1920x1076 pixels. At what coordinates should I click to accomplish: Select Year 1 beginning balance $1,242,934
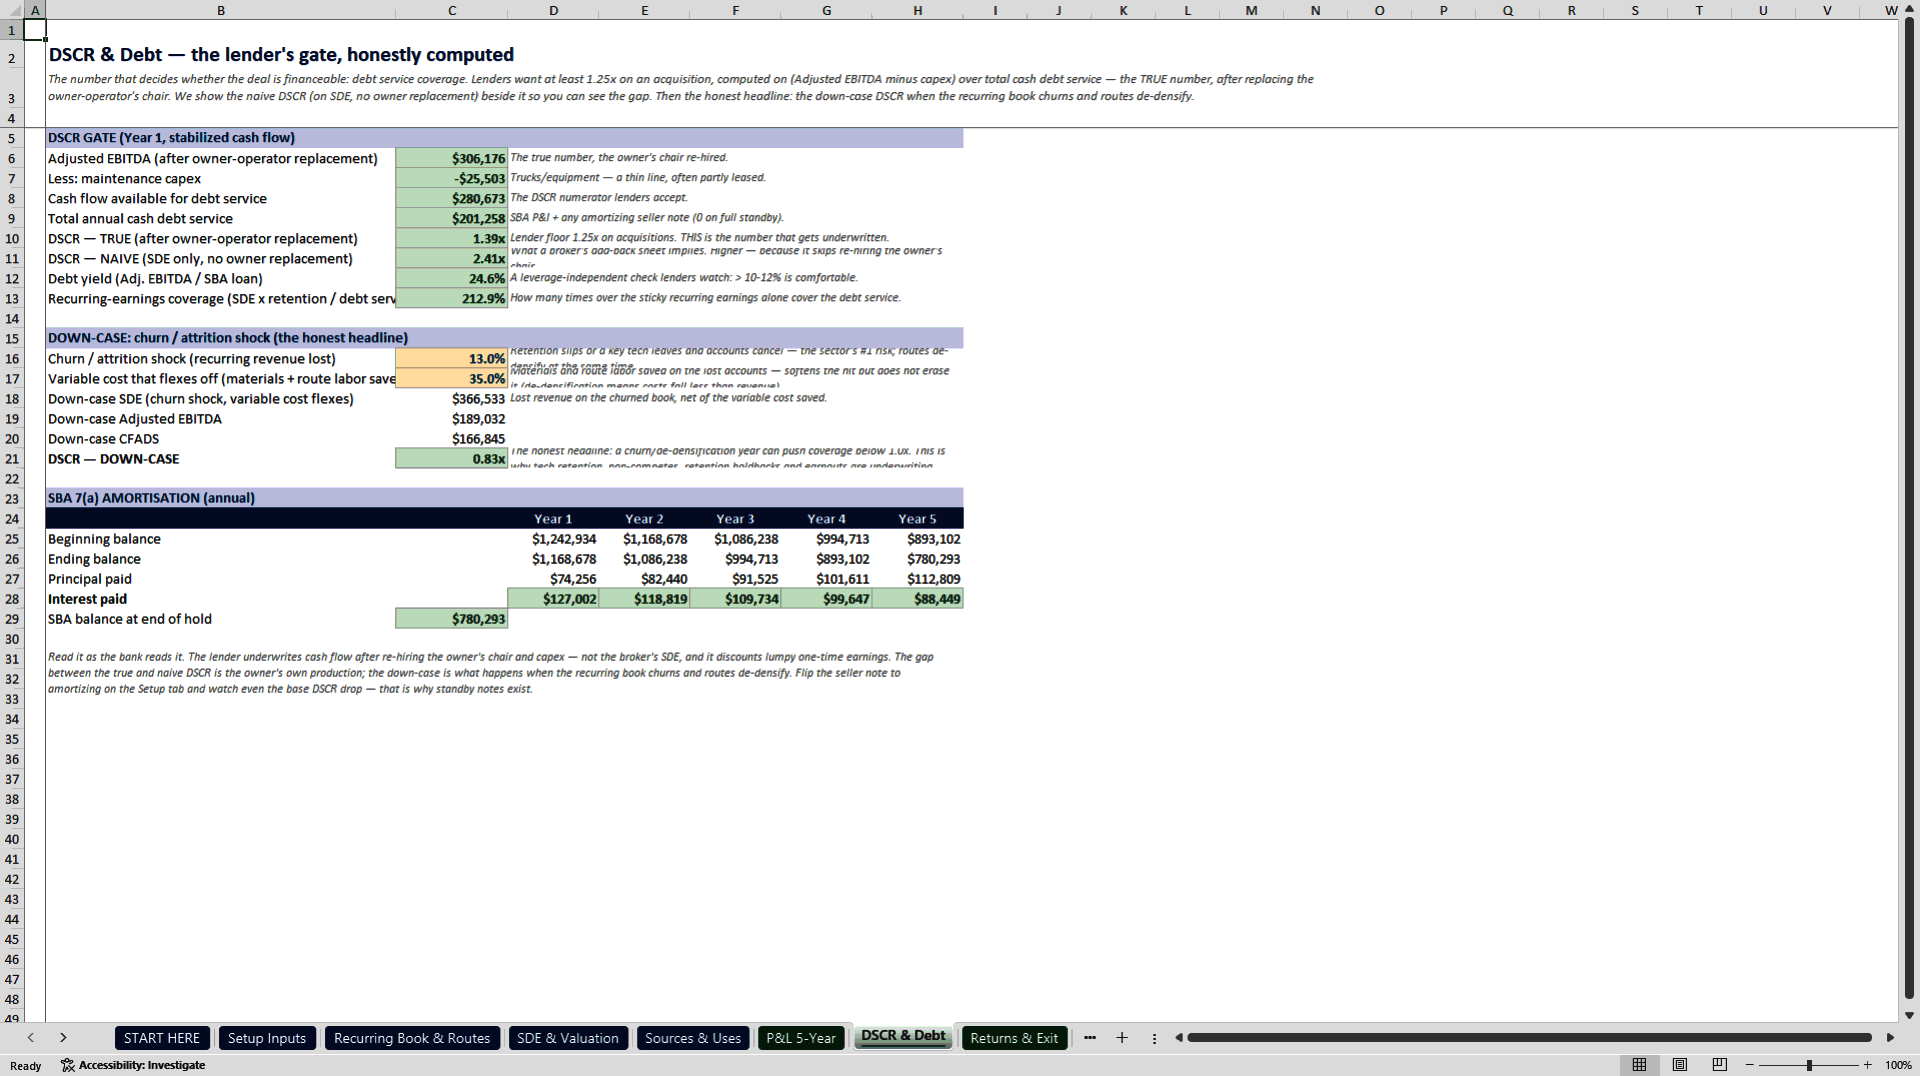554,539
